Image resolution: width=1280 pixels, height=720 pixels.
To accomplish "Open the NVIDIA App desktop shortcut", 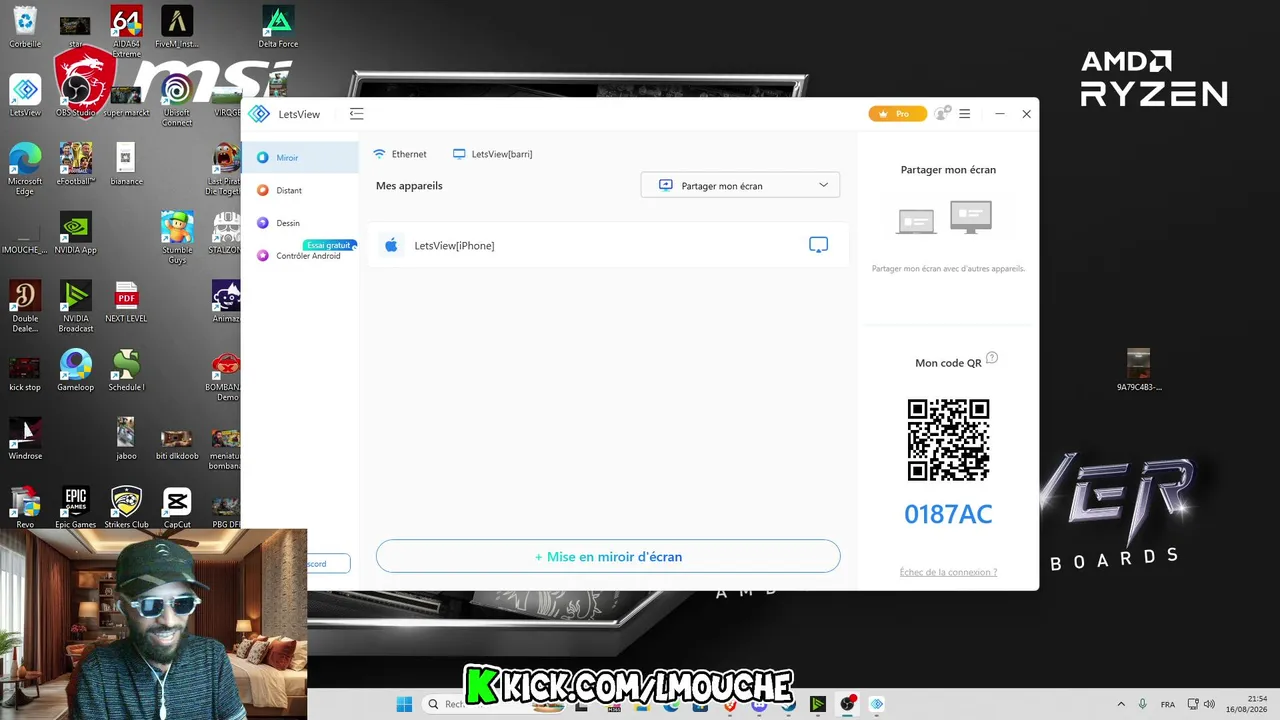I will tap(76, 233).
